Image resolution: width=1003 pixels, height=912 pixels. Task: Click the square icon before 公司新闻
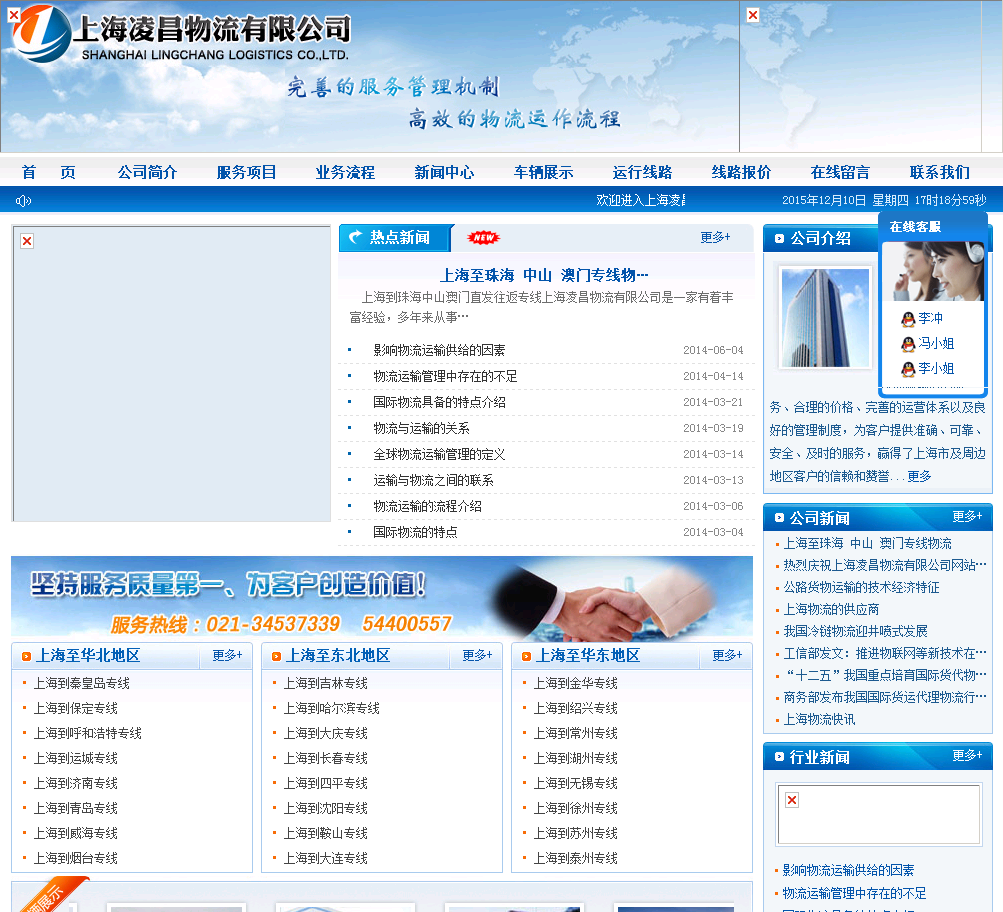(x=779, y=518)
